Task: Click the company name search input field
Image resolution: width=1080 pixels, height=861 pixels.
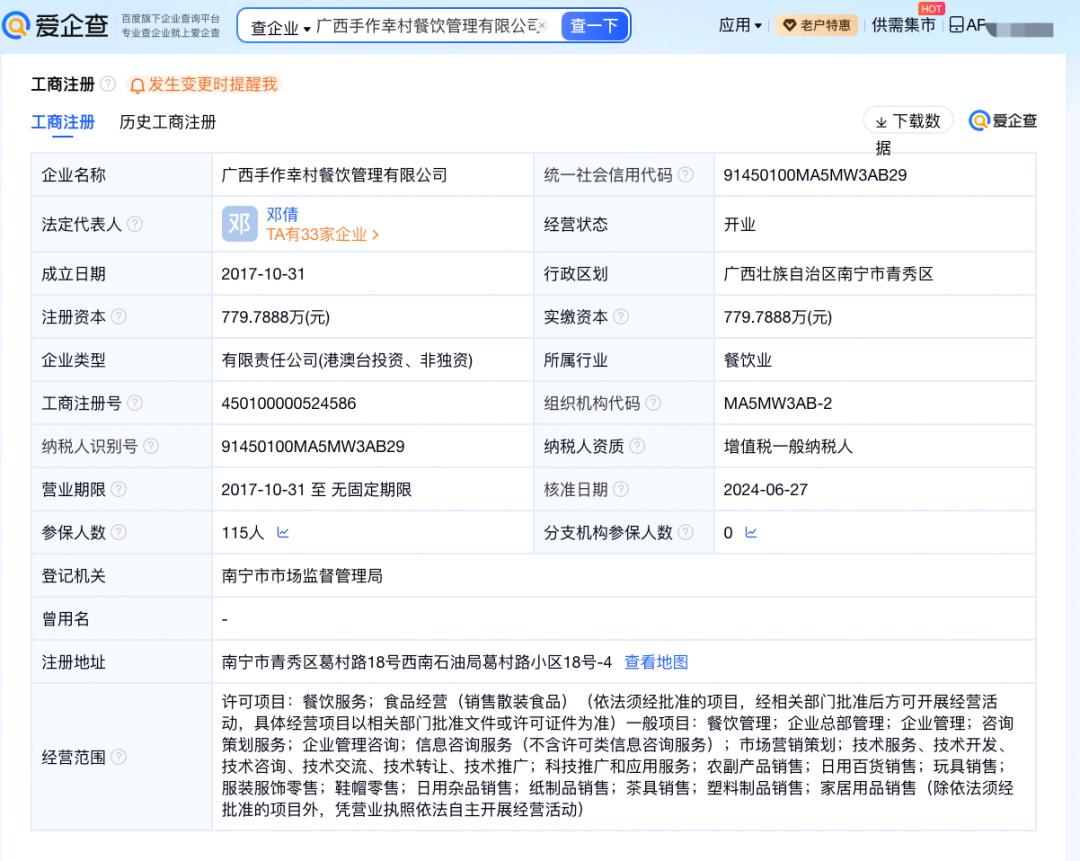Action: (x=425, y=26)
